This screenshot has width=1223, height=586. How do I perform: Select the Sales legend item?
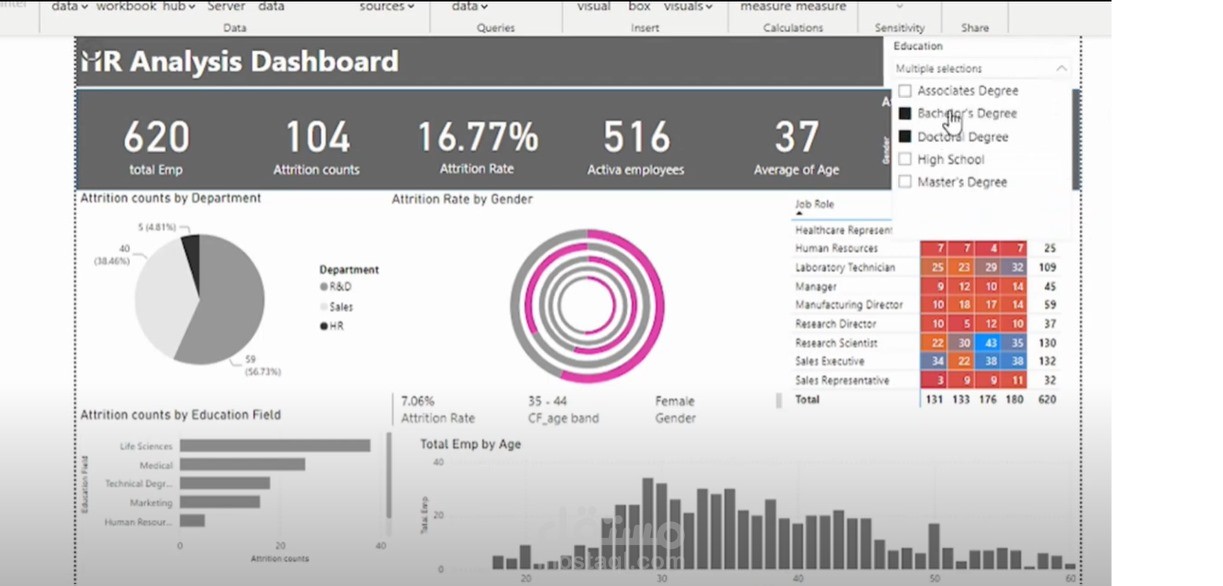(x=336, y=307)
